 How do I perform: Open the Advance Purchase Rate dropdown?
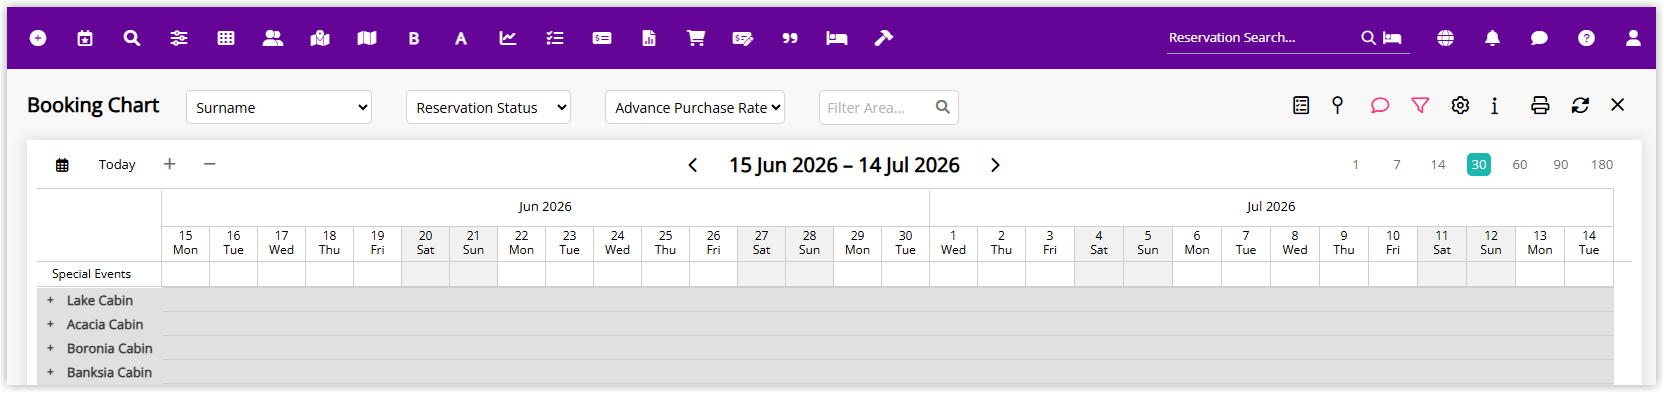(x=695, y=107)
